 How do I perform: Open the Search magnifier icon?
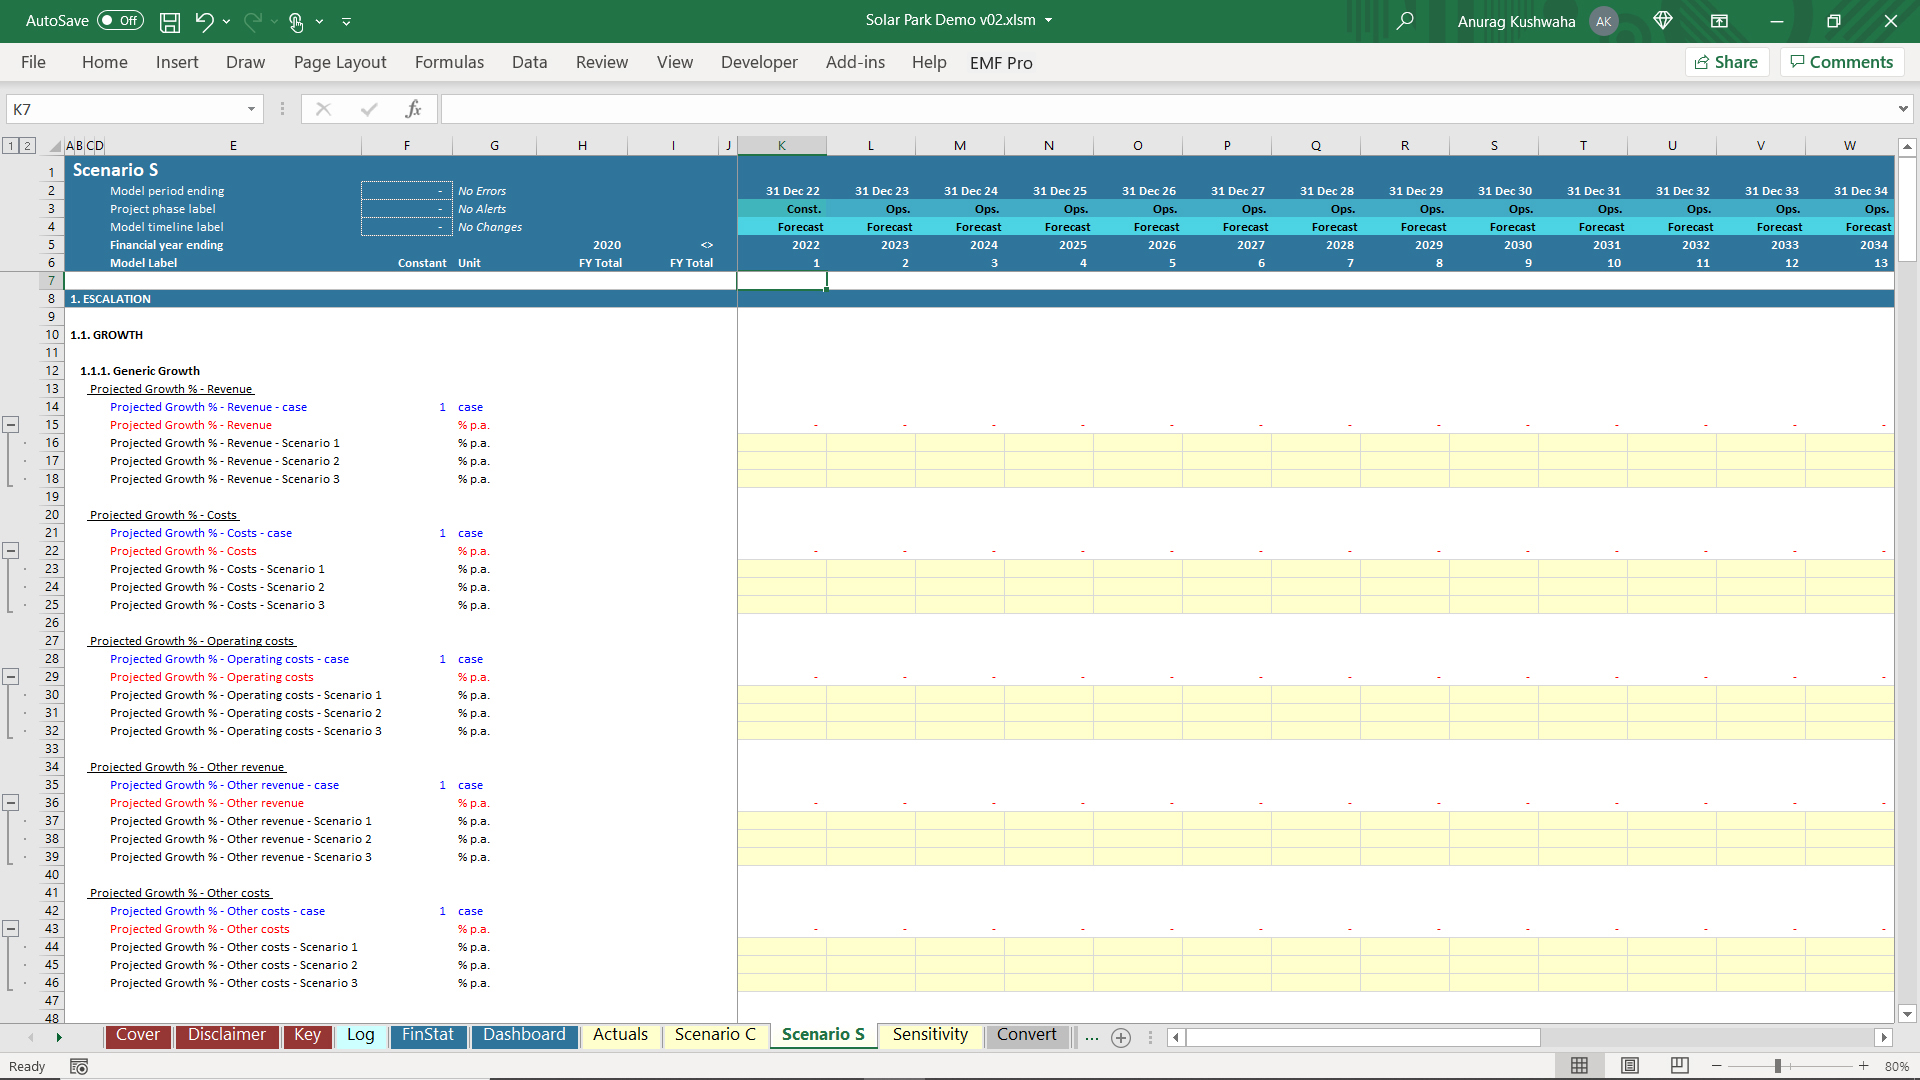1405,21
